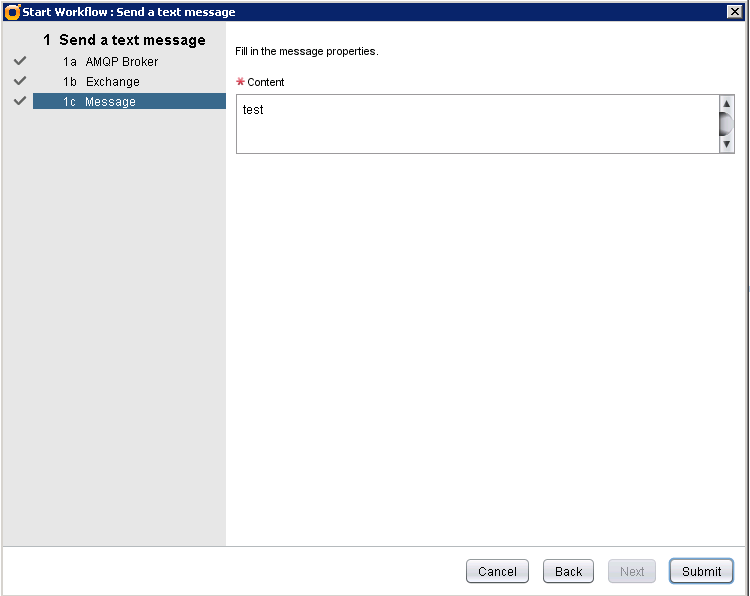This screenshot has width=750, height=596.
Task: Click the Content field label
Action: pyautogui.click(x=266, y=82)
